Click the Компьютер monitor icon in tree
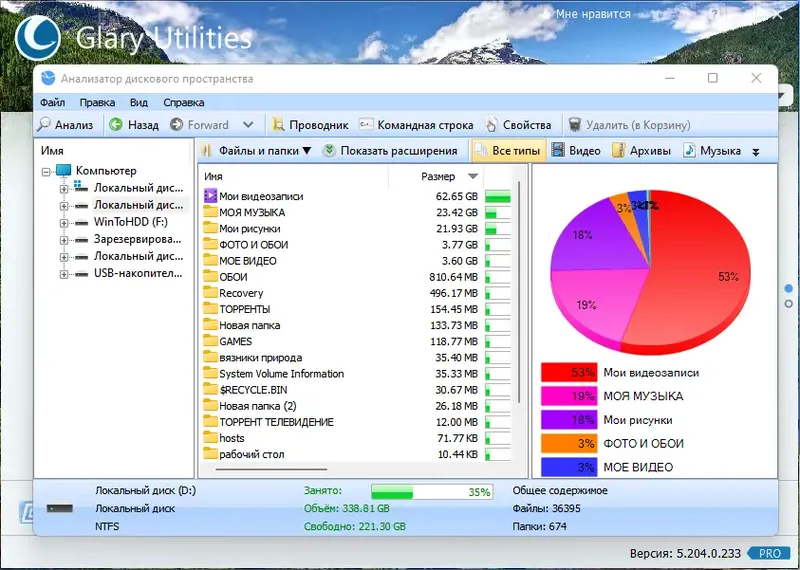This screenshot has height=570, width=800. pyautogui.click(x=64, y=170)
